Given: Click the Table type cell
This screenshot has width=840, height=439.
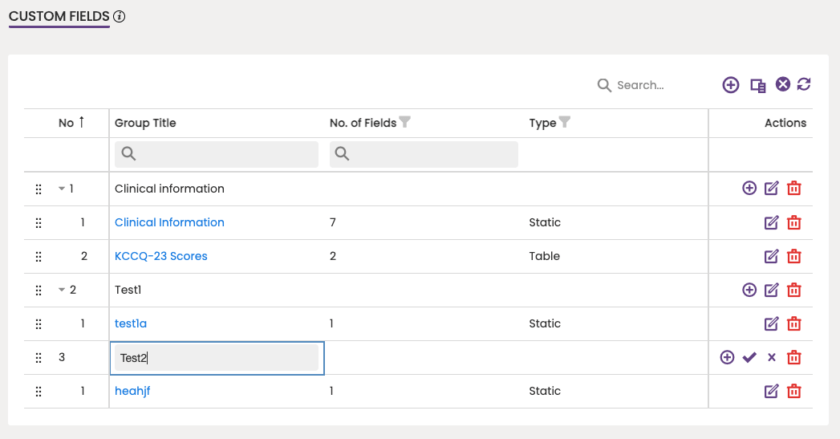Looking at the screenshot, I should click(x=544, y=256).
